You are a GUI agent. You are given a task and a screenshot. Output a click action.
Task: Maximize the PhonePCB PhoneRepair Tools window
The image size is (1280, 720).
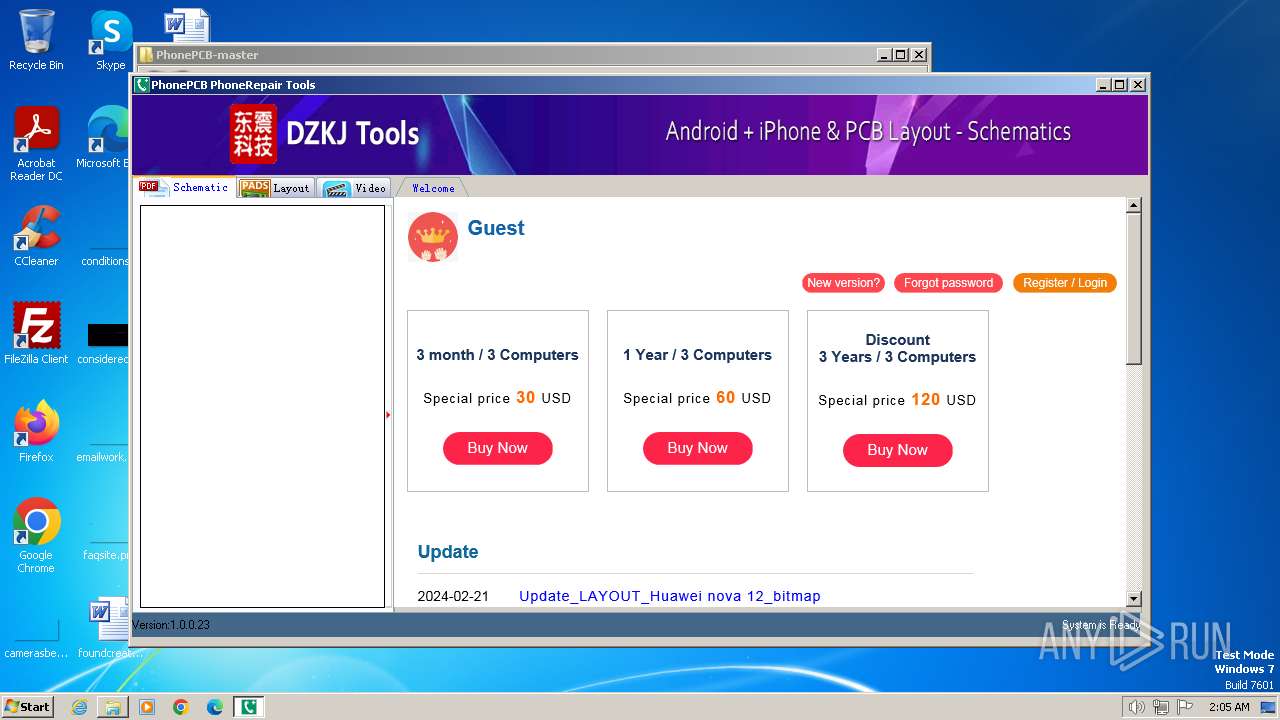(x=1120, y=85)
